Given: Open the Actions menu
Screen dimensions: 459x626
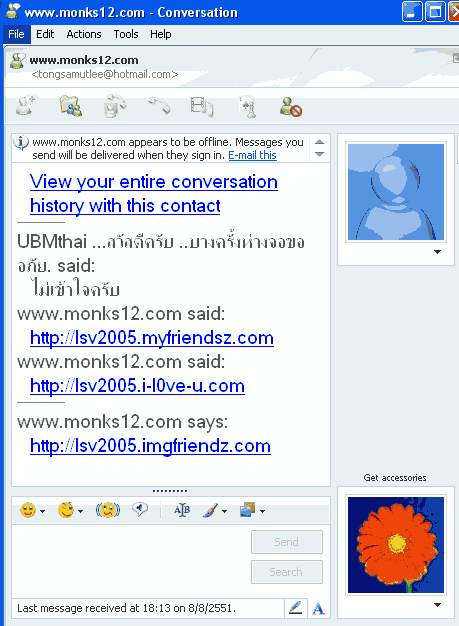Looking at the screenshot, I should (x=84, y=34).
